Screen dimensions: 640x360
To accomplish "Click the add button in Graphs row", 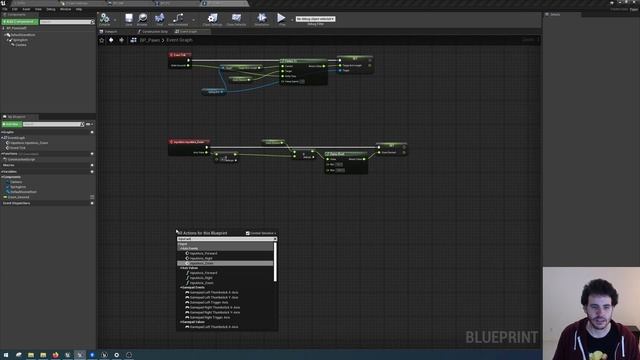I will pos(92,132).
